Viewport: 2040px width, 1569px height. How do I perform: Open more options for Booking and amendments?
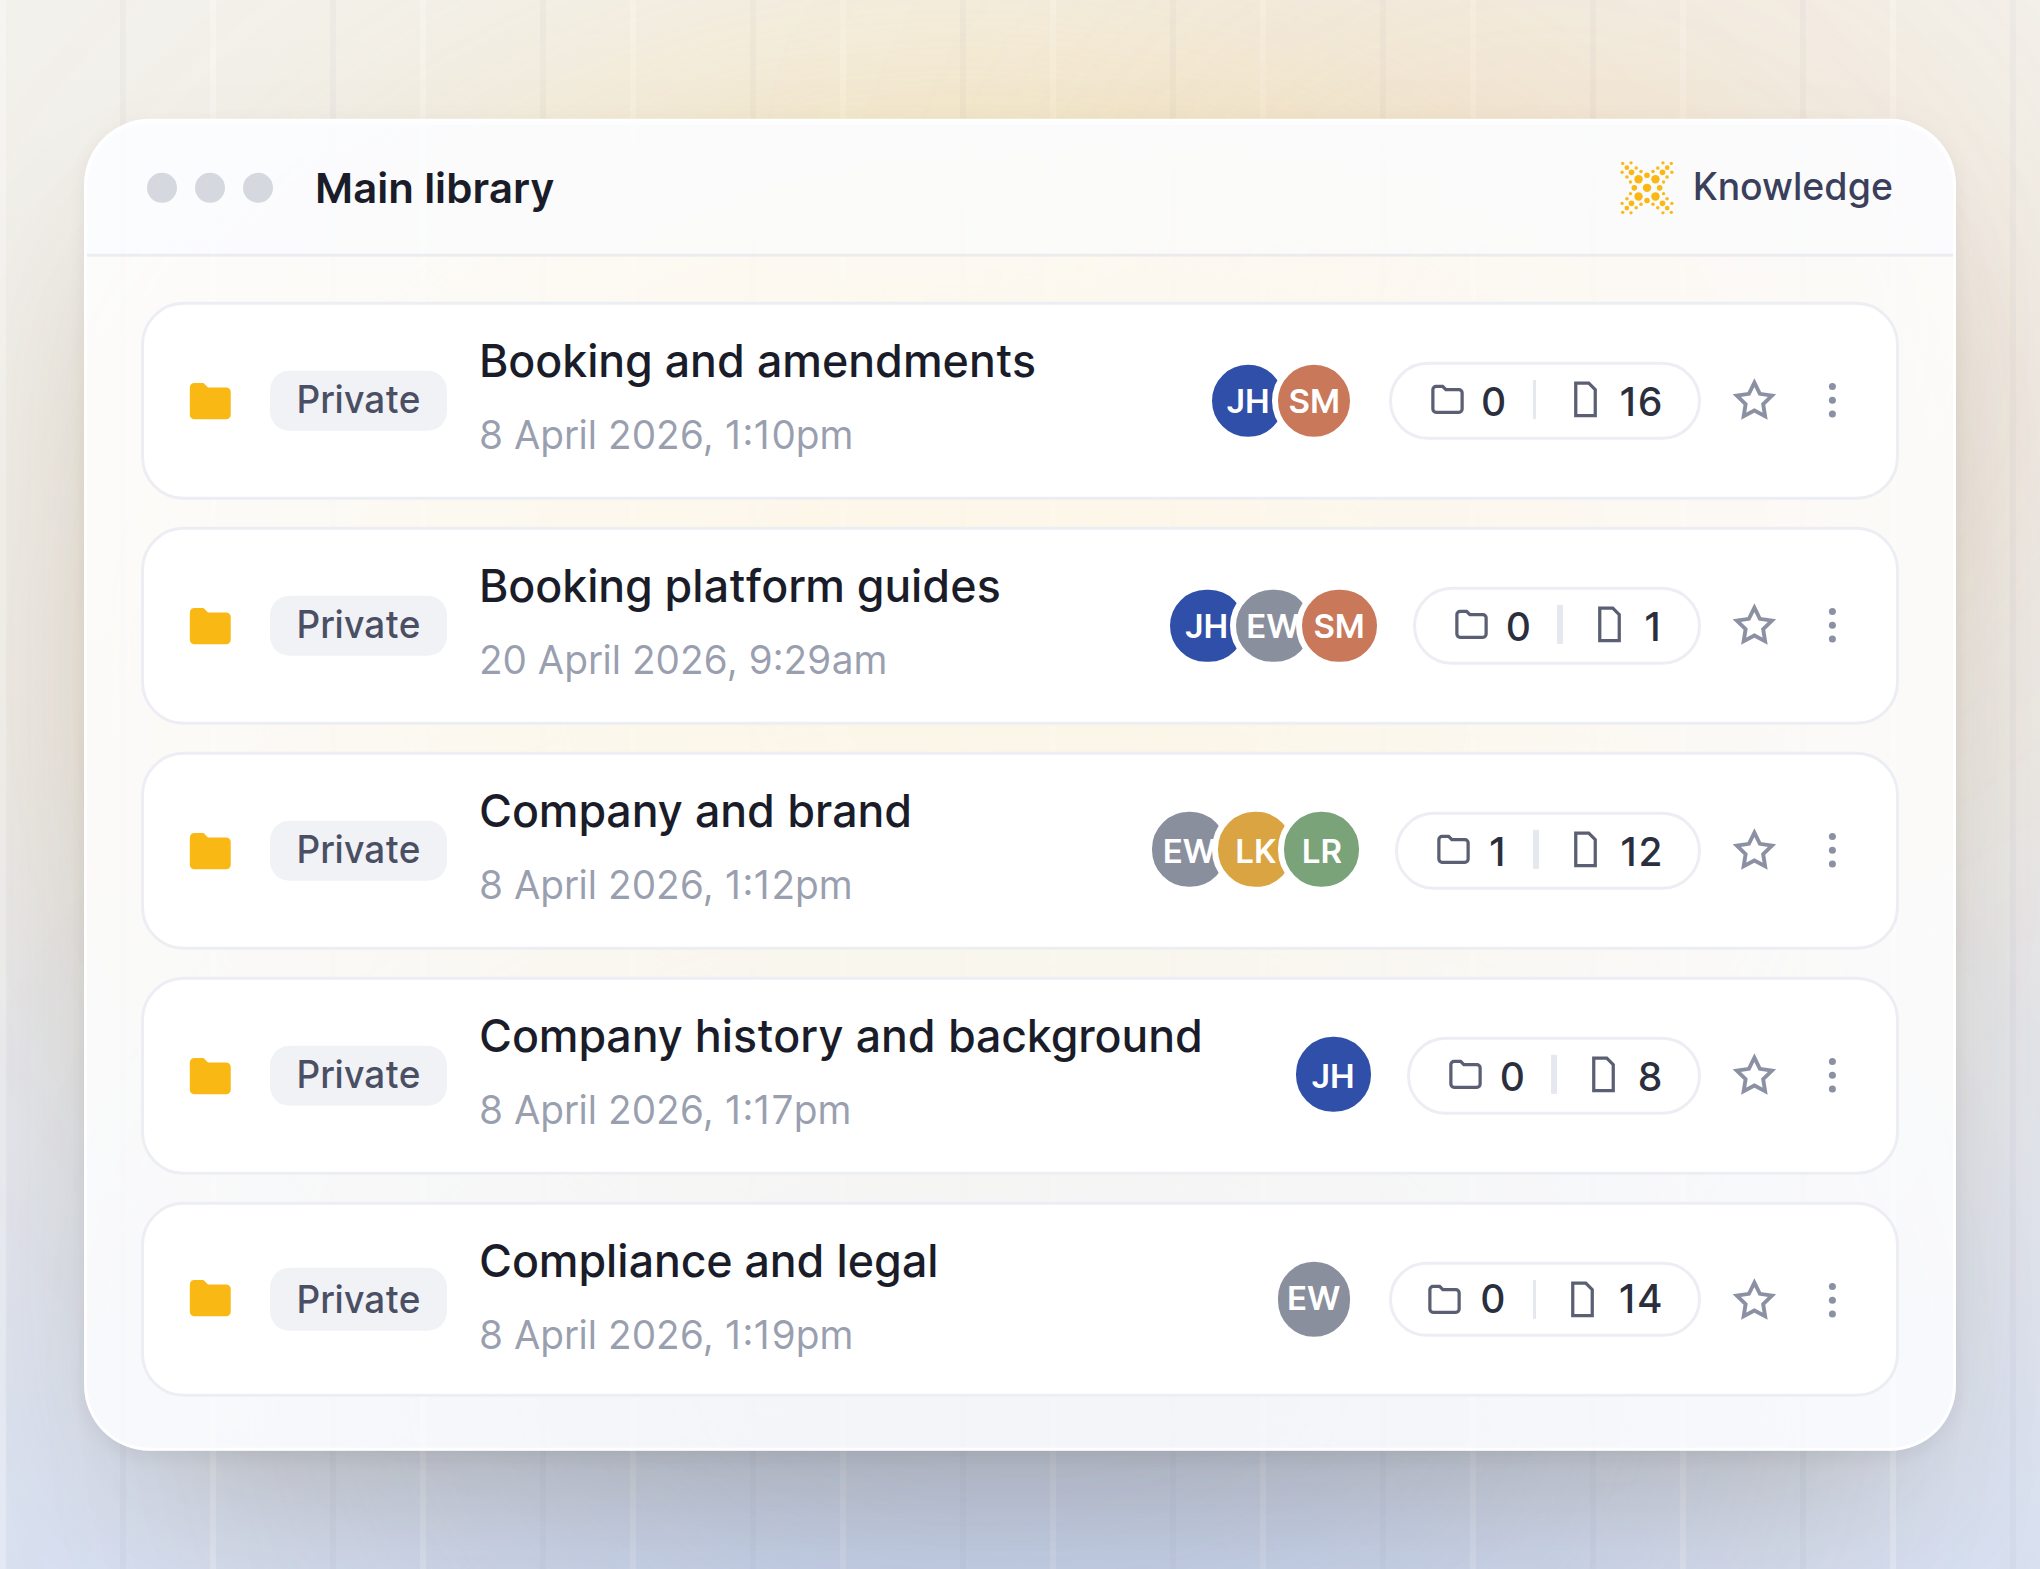1832,401
